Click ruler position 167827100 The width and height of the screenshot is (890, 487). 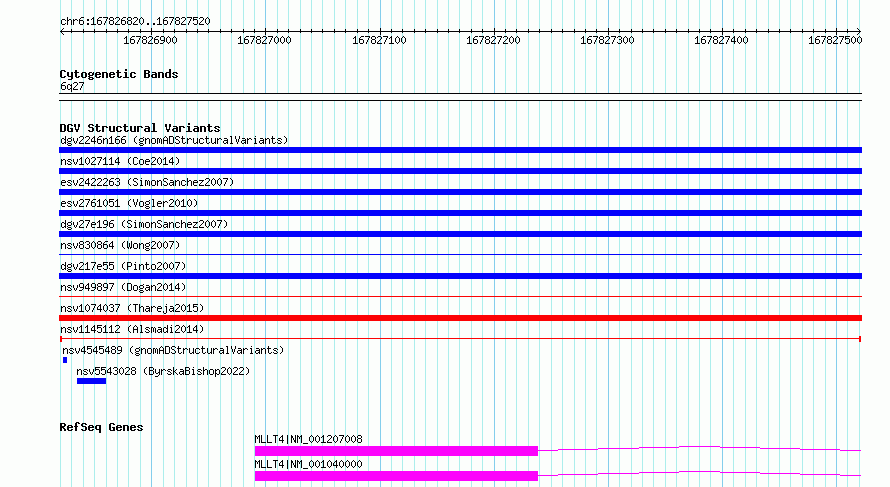[x=379, y=40]
